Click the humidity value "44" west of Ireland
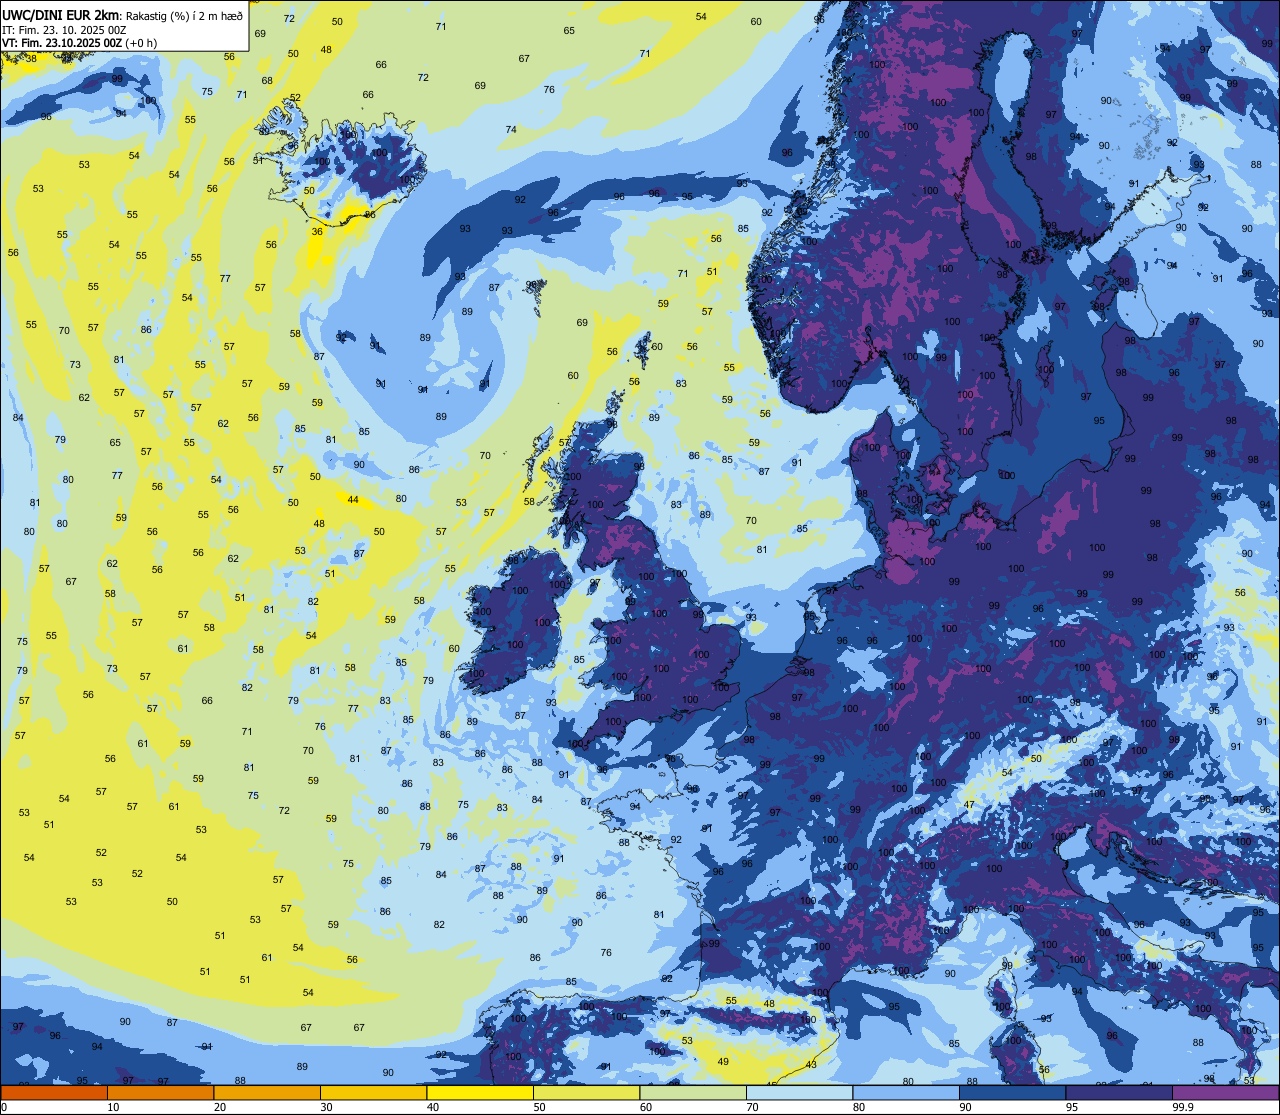 coord(352,499)
